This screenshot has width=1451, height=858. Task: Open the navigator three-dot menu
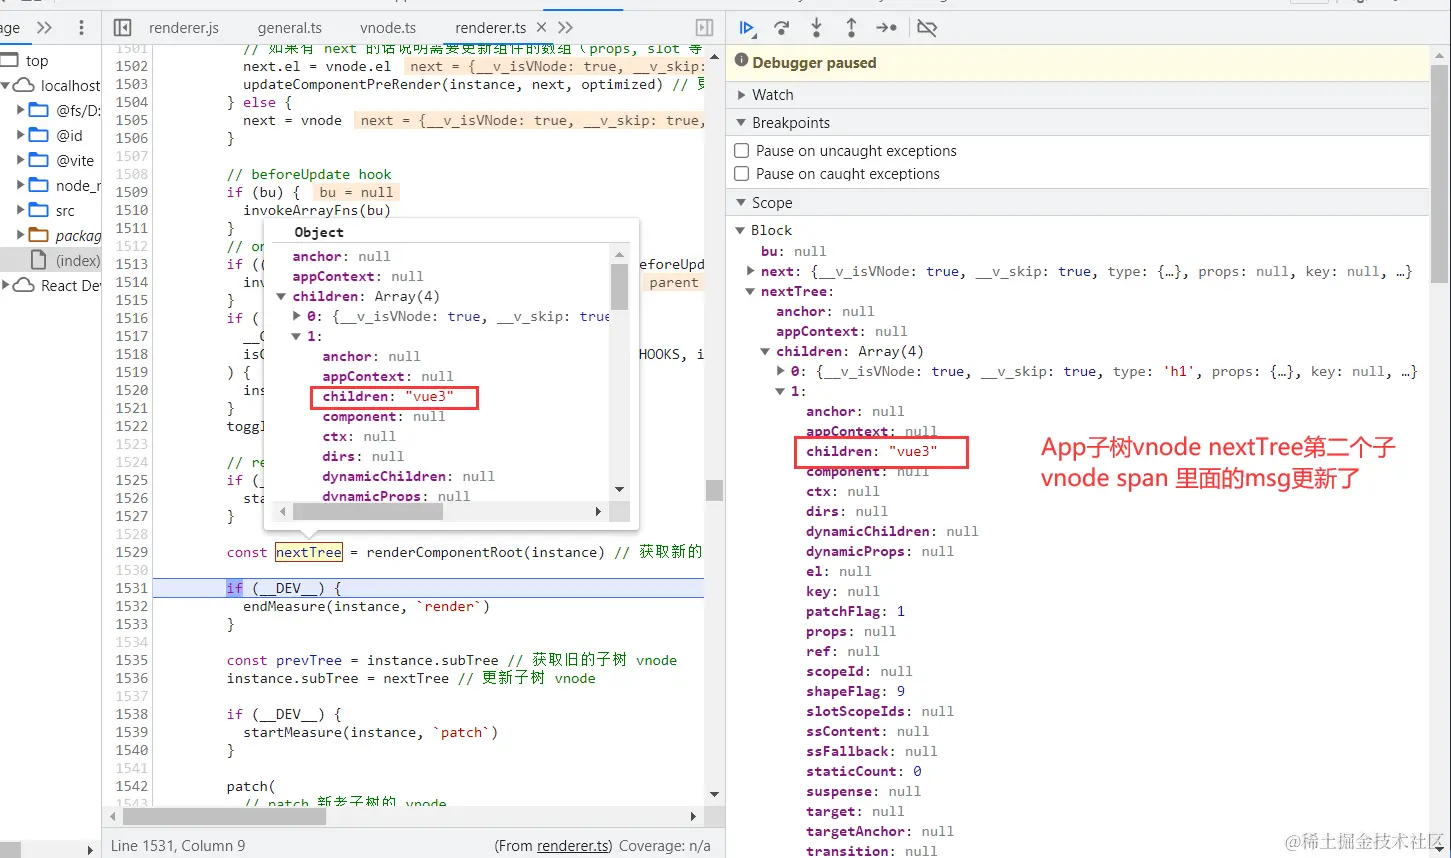tap(81, 28)
